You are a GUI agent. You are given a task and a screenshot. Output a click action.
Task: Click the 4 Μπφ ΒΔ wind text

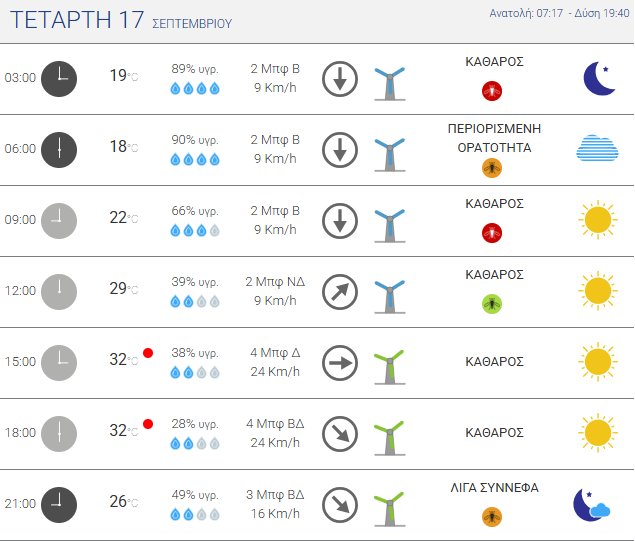click(273, 424)
